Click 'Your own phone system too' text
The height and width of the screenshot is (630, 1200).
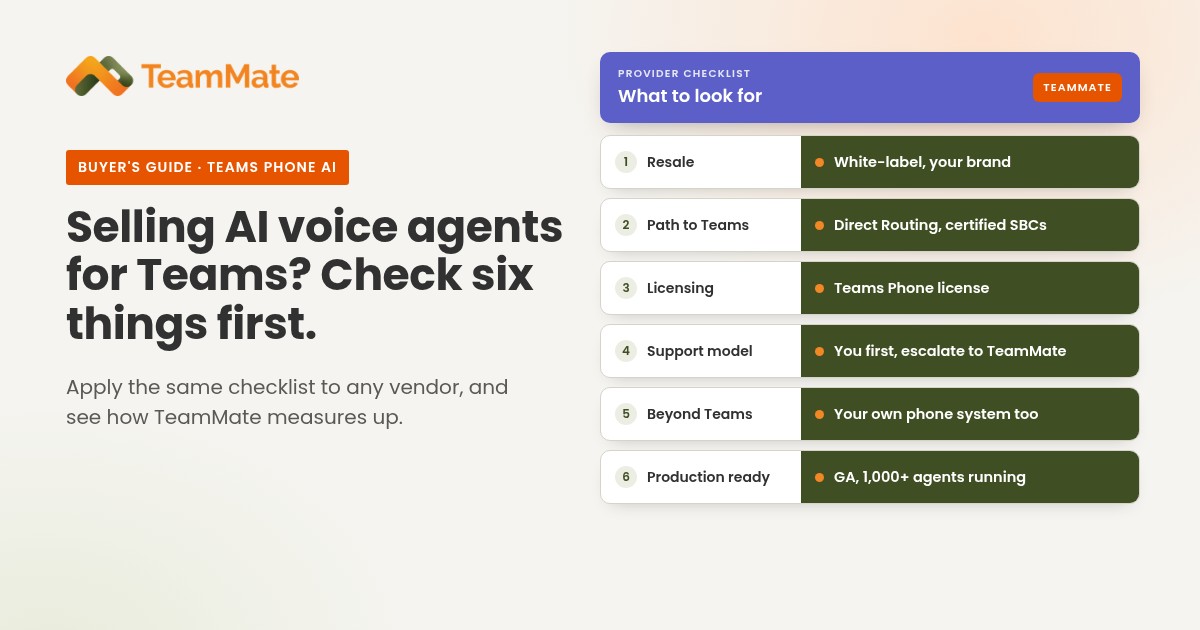pos(936,414)
